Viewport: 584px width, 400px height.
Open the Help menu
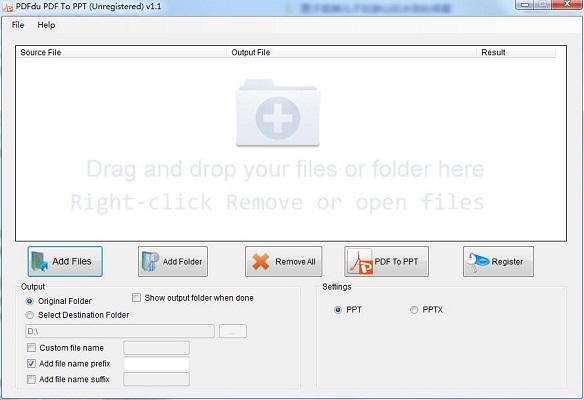[46, 25]
